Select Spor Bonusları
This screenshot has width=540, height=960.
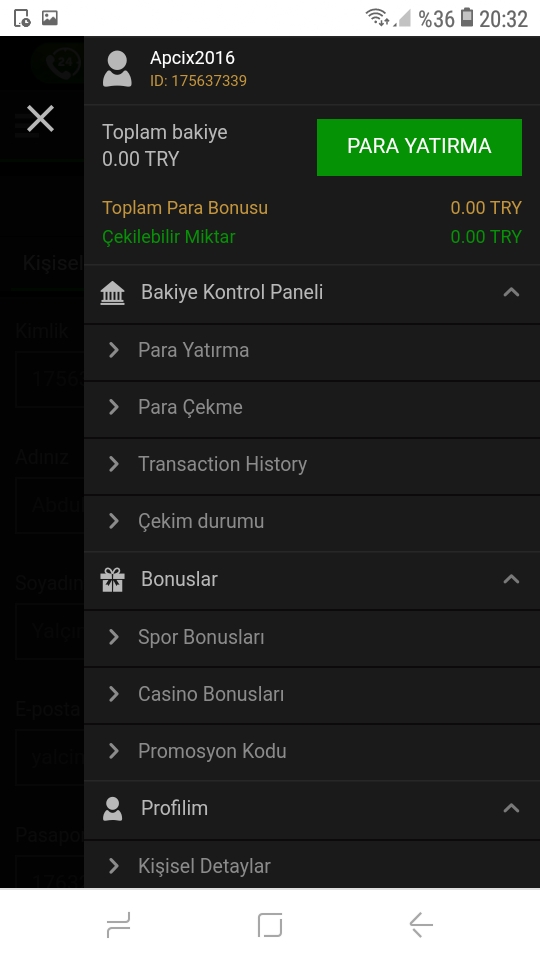[x=312, y=637]
